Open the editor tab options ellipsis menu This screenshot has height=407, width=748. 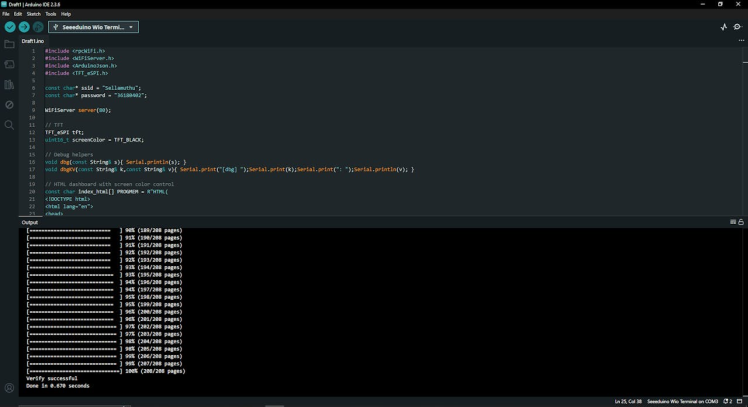coord(741,41)
